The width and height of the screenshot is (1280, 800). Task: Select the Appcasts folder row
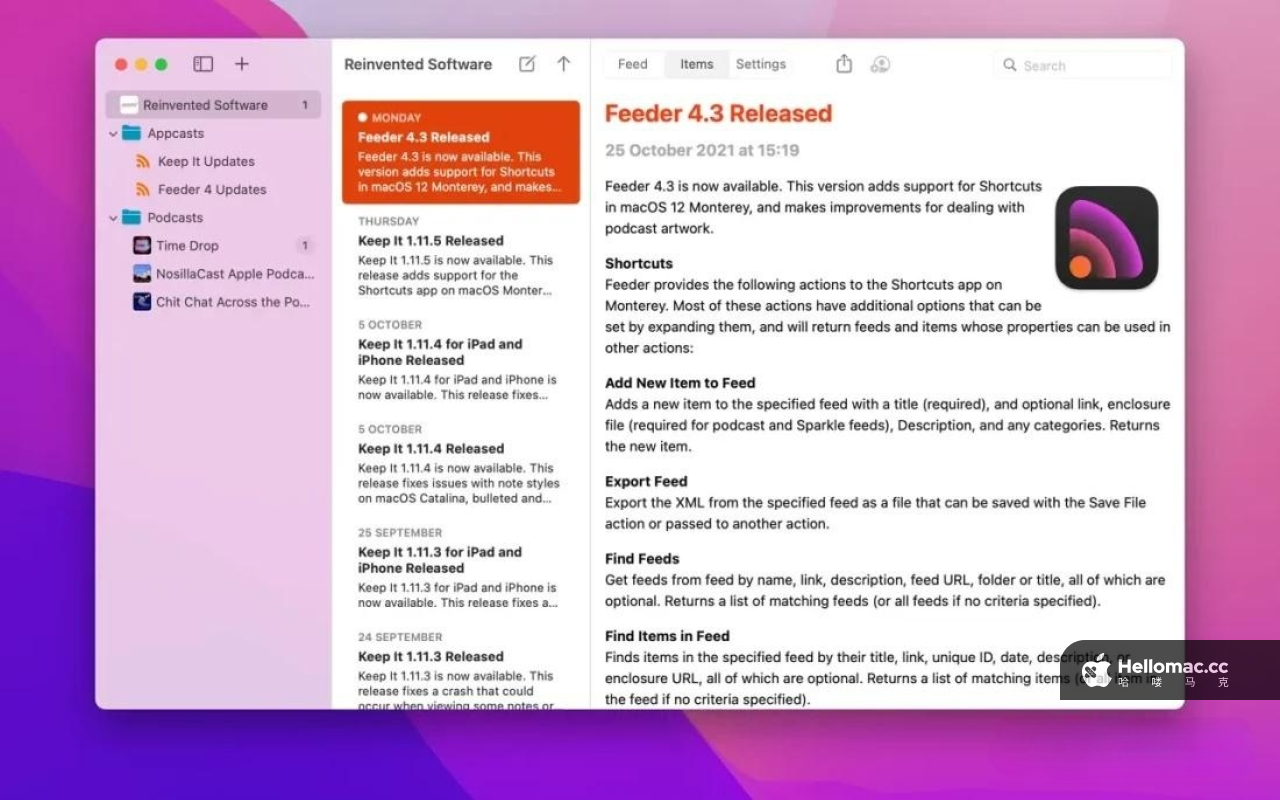pyautogui.click(x=213, y=133)
